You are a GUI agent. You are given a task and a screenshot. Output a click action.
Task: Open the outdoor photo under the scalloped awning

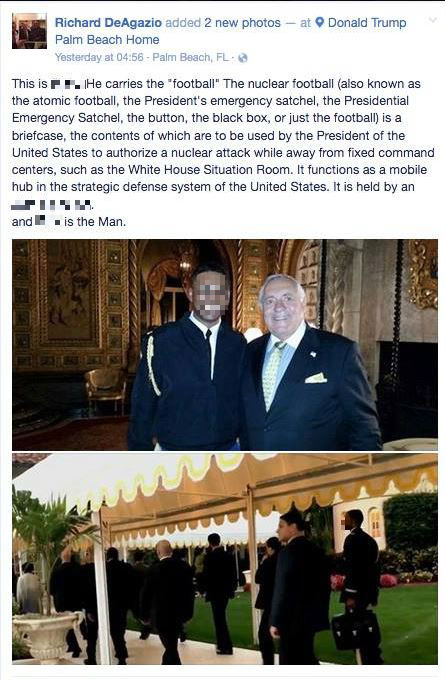tap(225, 559)
